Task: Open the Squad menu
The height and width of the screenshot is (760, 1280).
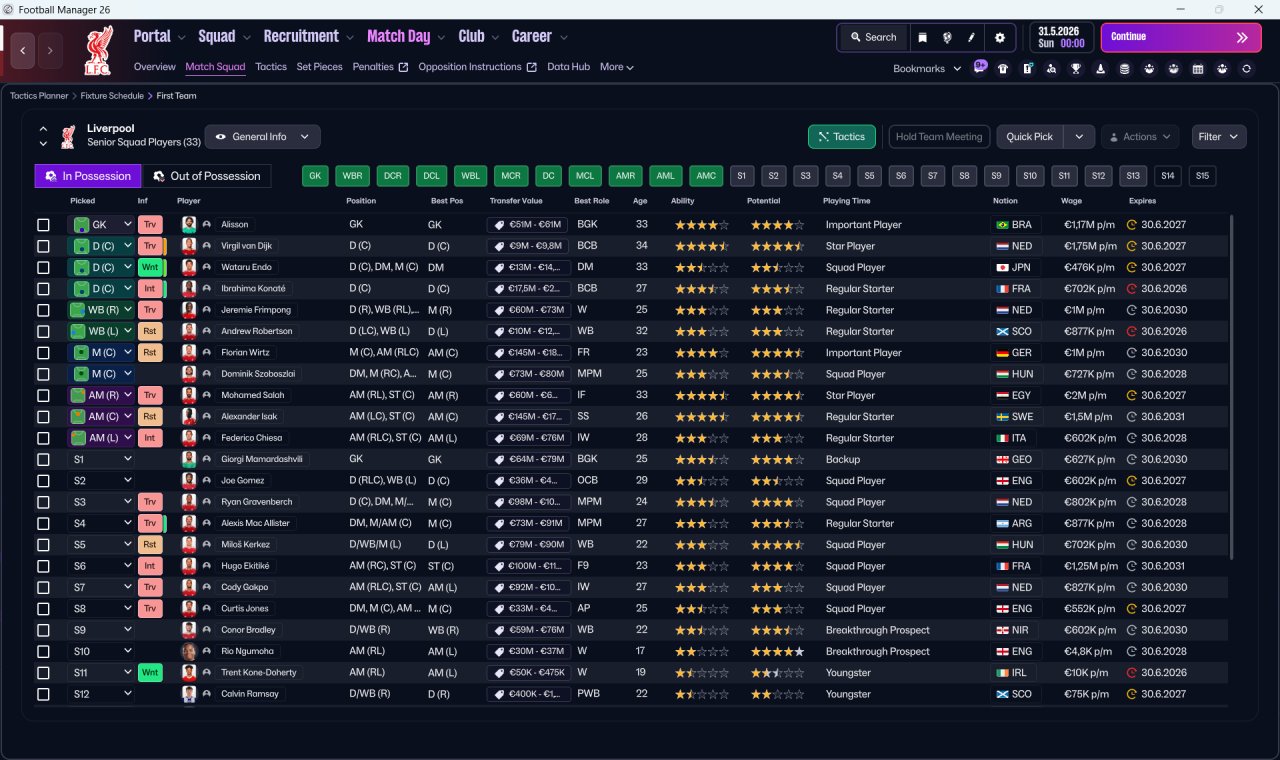Action: [224, 37]
